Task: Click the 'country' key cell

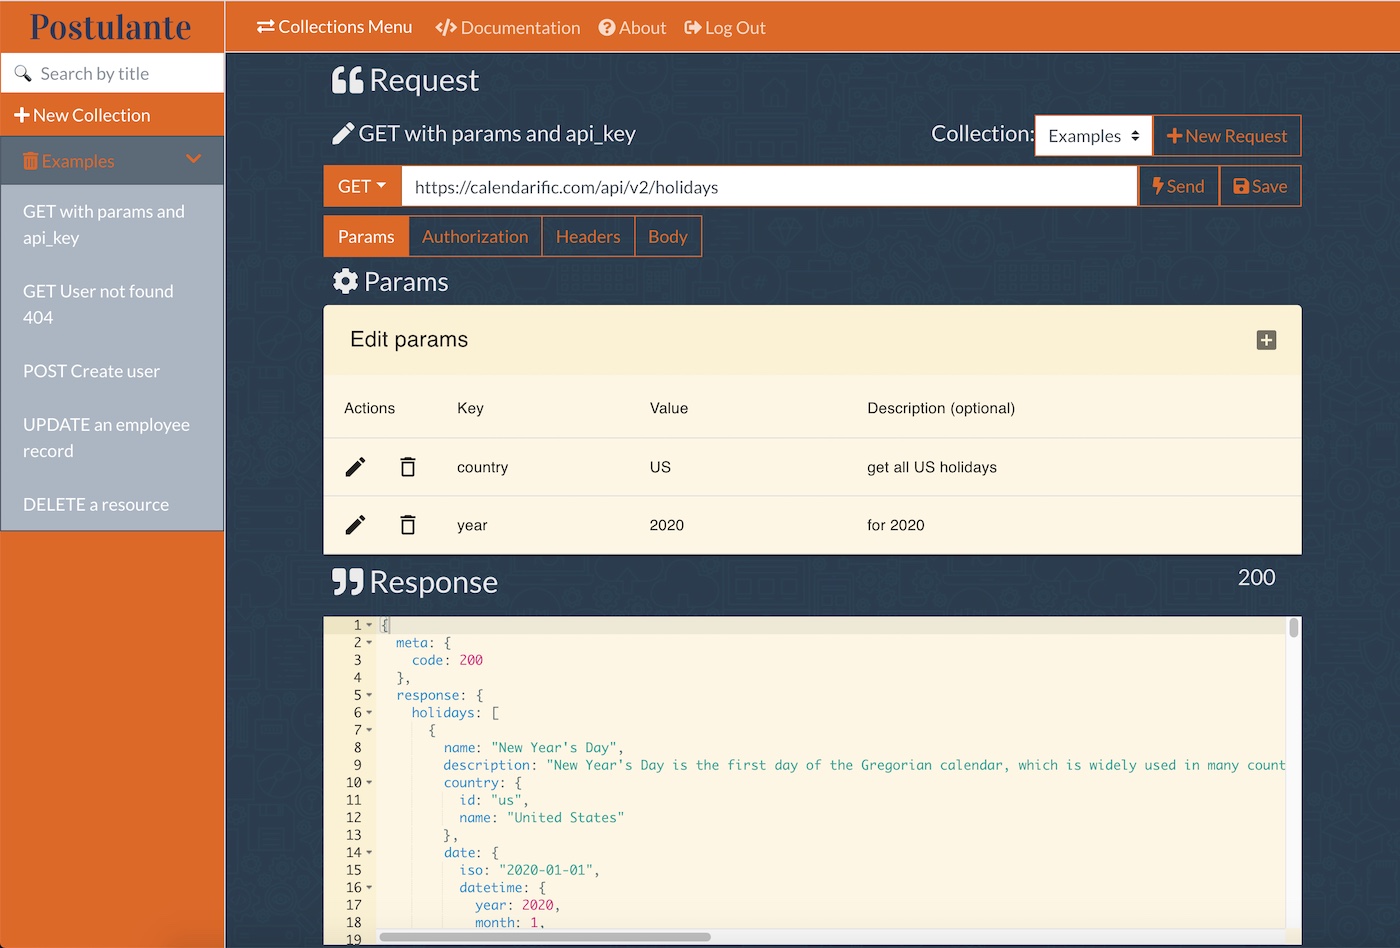Action: tap(482, 467)
